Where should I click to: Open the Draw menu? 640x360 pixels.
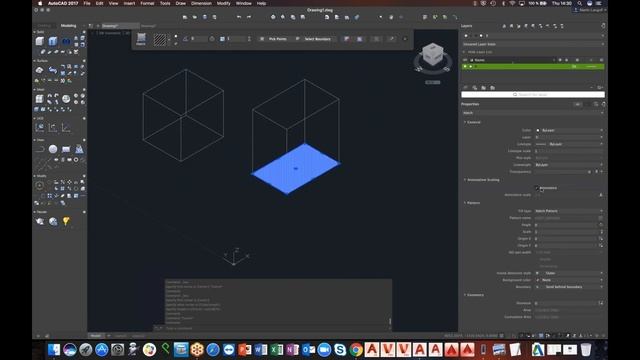click(180, 3)
